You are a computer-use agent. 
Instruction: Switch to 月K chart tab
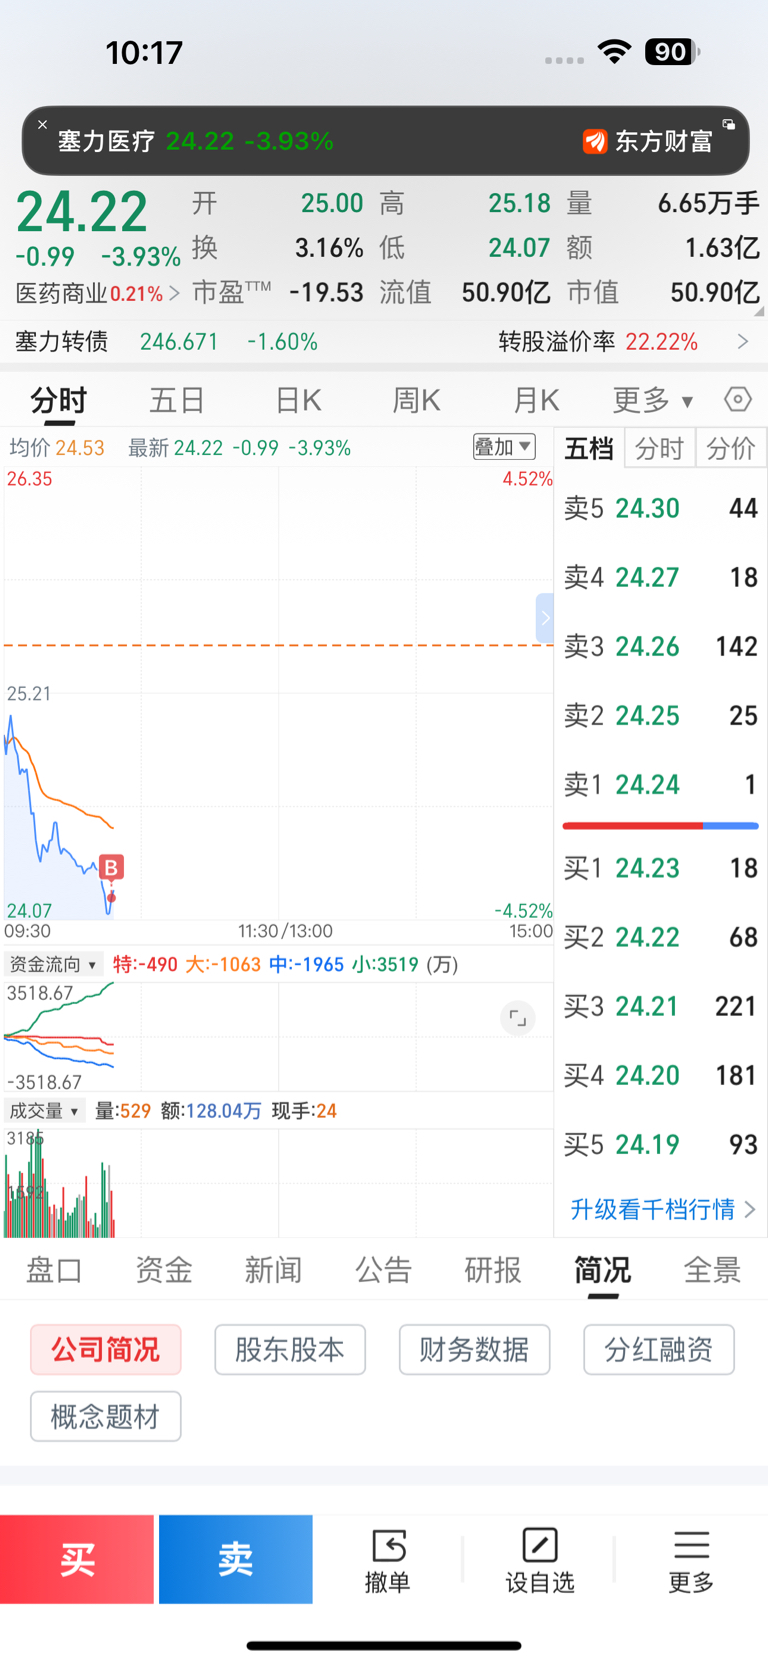pos(536,401)
